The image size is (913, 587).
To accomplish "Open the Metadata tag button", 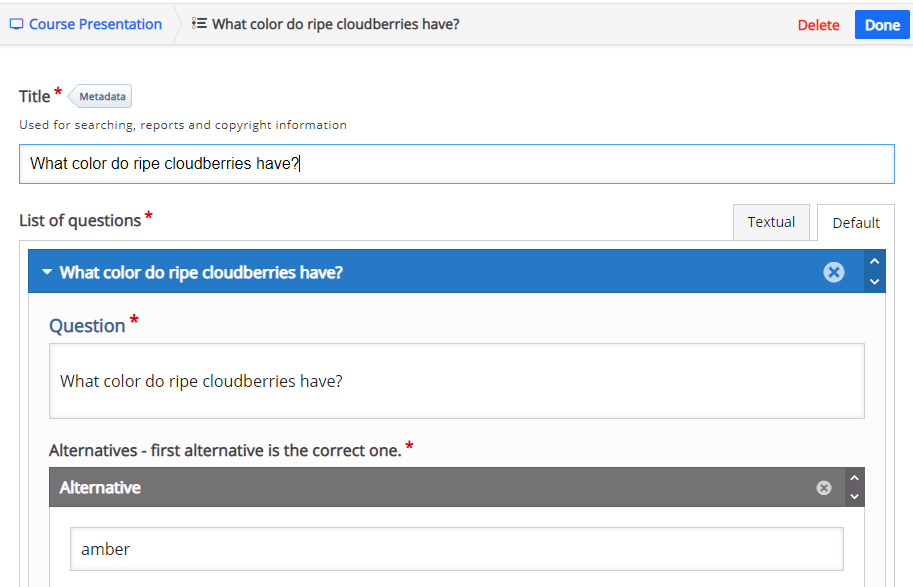I will [100, 96].
